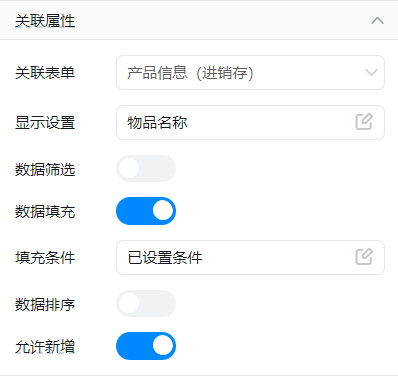The width and height of the screenshot is (398, 376).
Task: Disable the 数据填充 switch
Action: coord(146,211)
